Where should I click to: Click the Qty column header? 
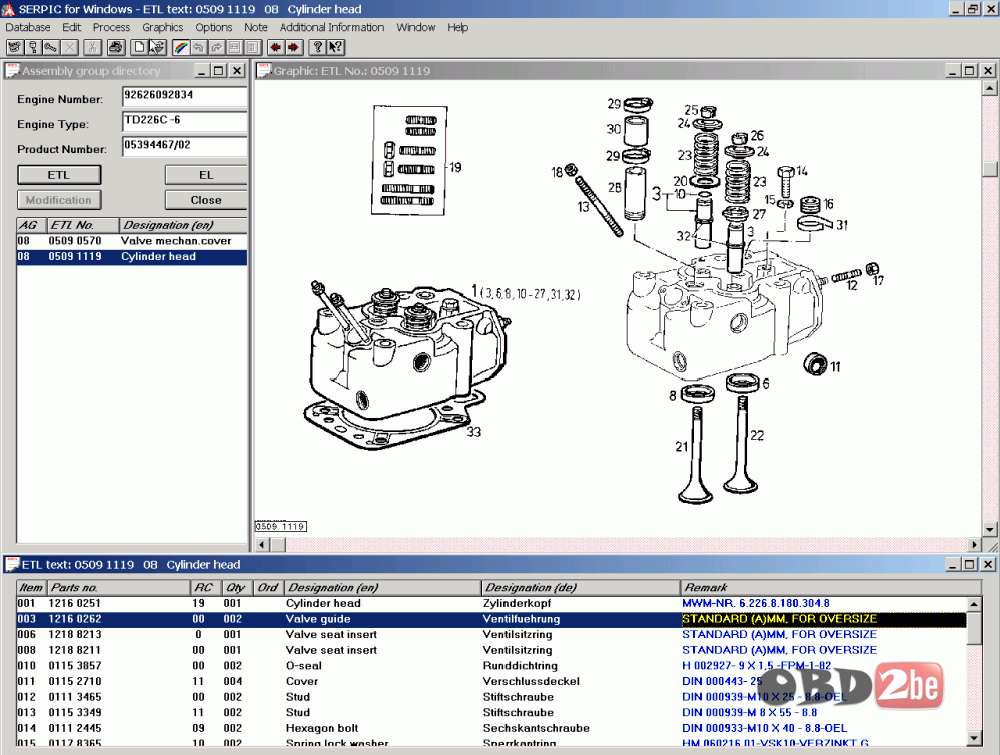[x=237, y=587]
